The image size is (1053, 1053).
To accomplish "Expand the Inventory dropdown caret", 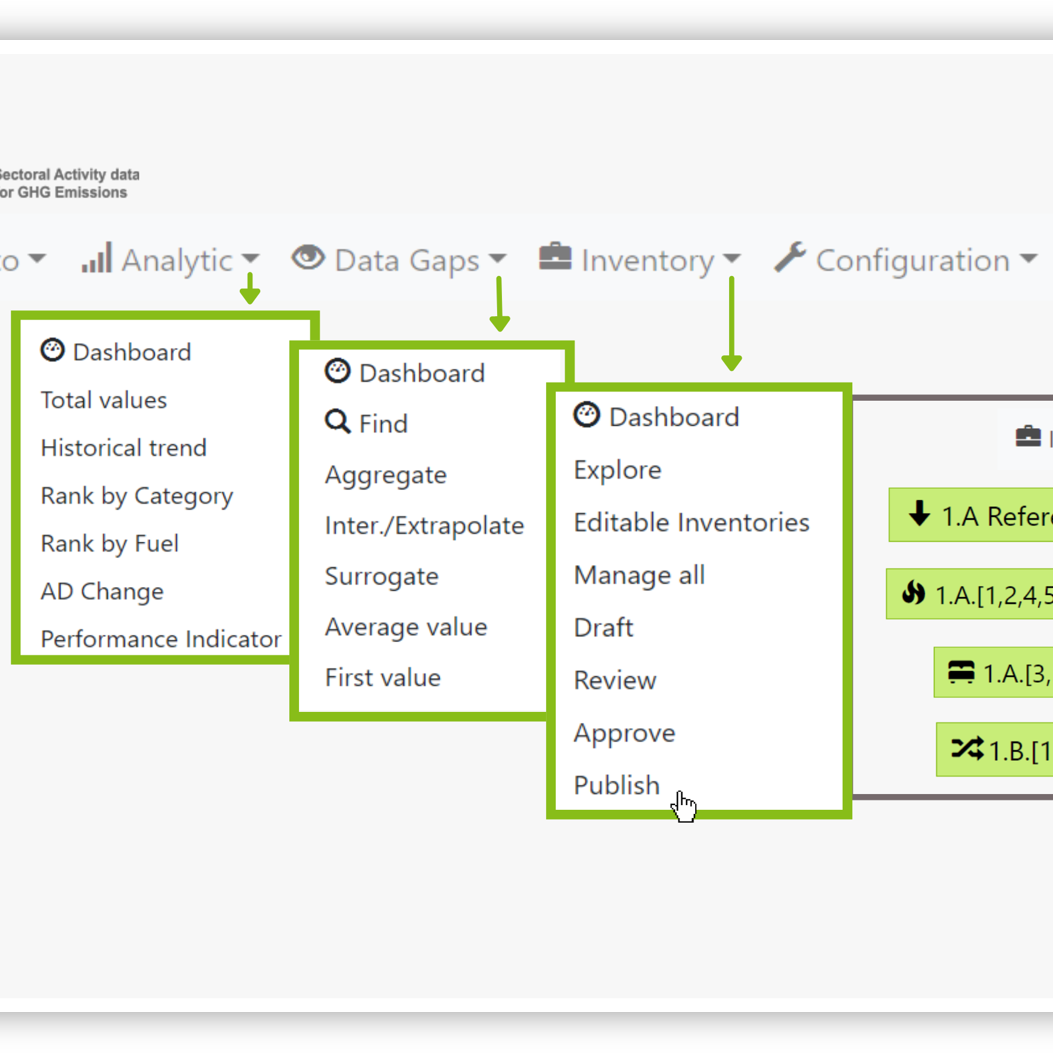I will 732,259.
